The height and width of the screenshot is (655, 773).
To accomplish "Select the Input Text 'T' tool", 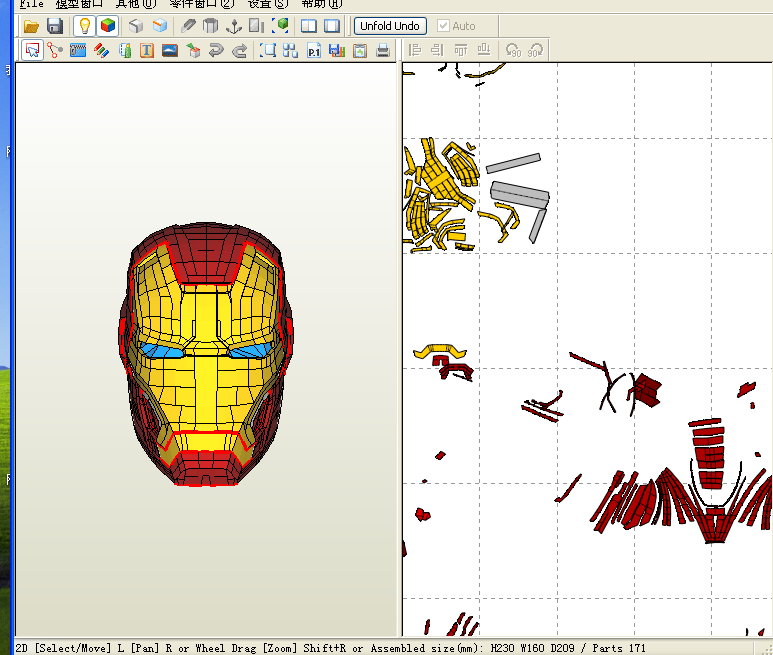I will 147,50.
